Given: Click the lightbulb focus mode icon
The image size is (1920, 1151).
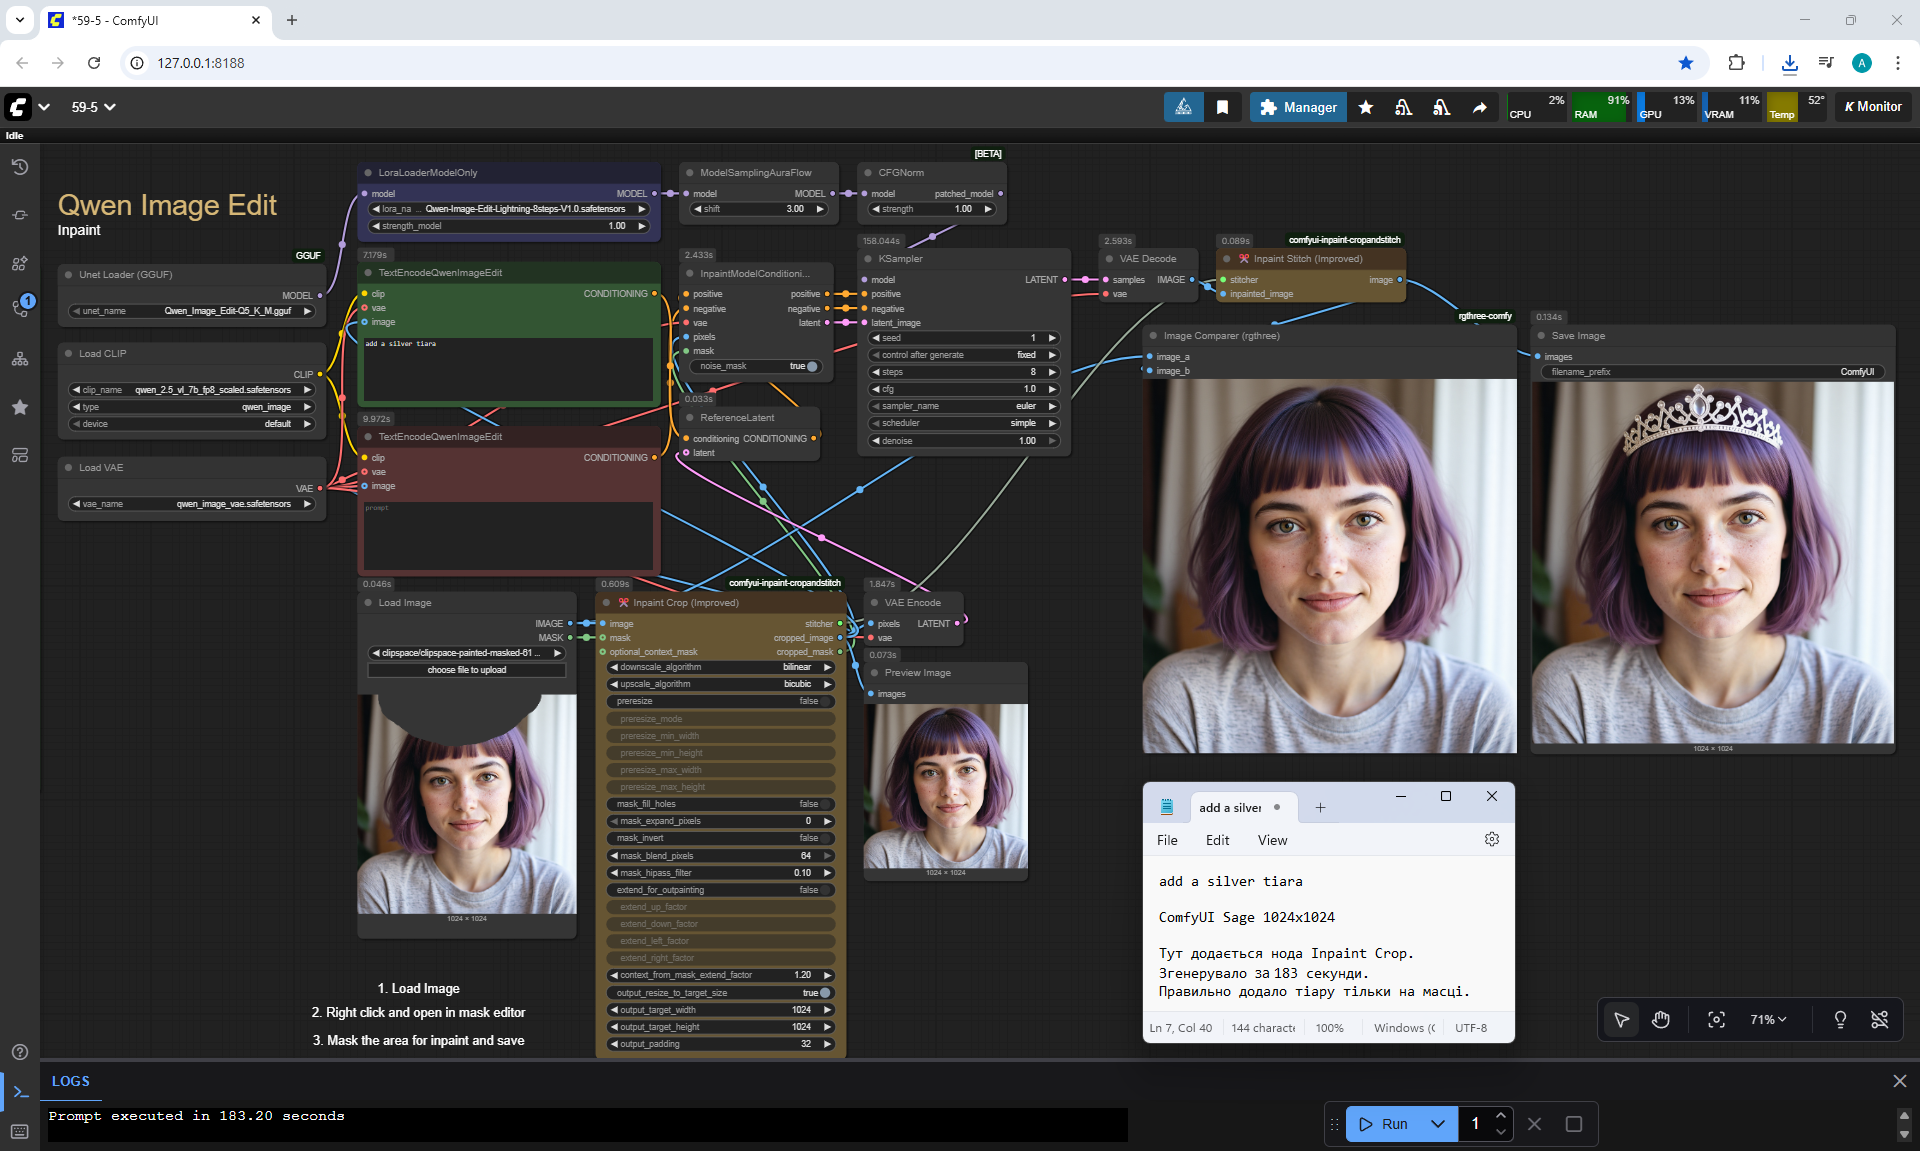Looking at the screenshot, I should [x=1839, y=1019].
